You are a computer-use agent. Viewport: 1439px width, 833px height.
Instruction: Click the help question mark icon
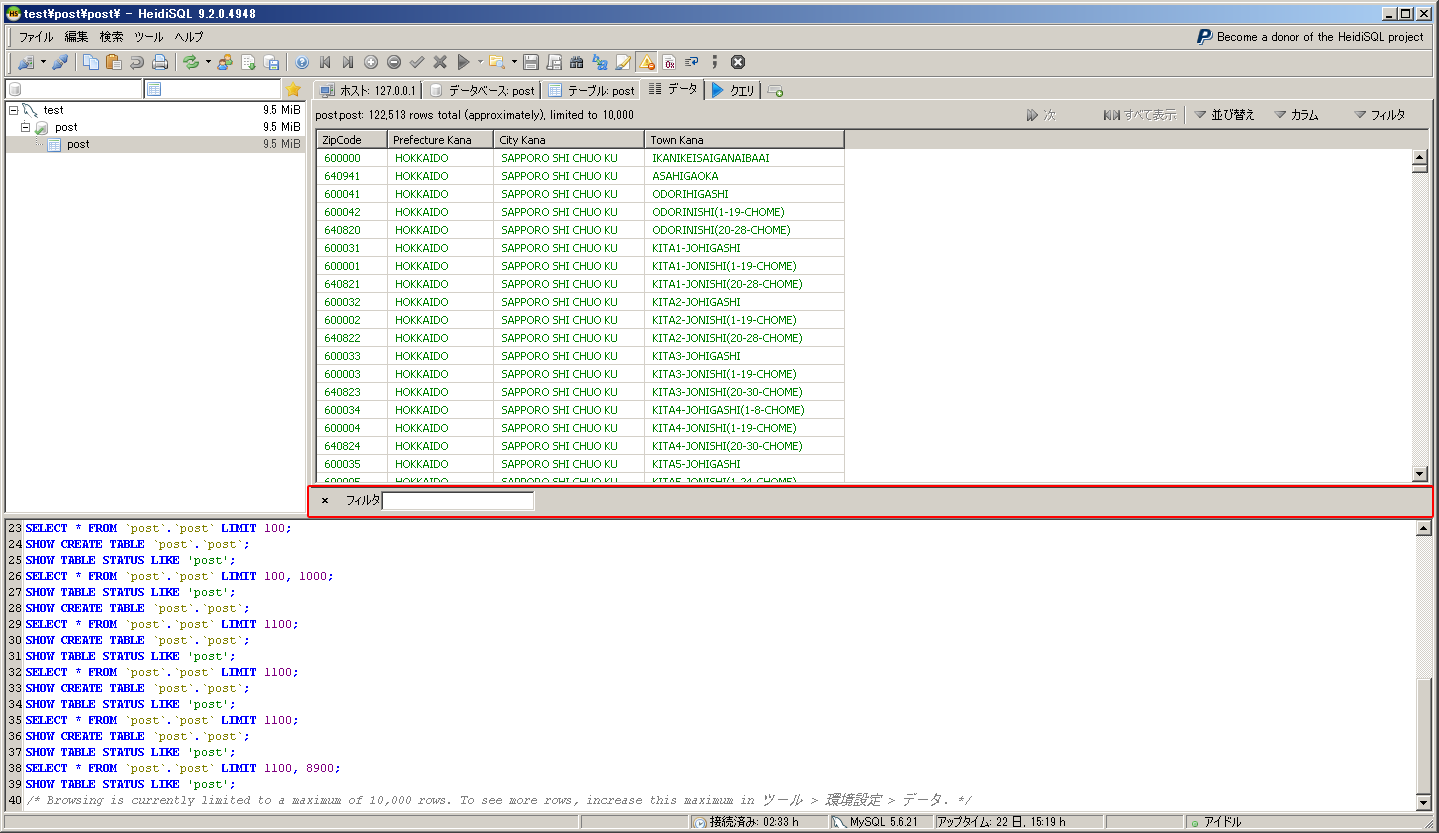coord(302,62)
